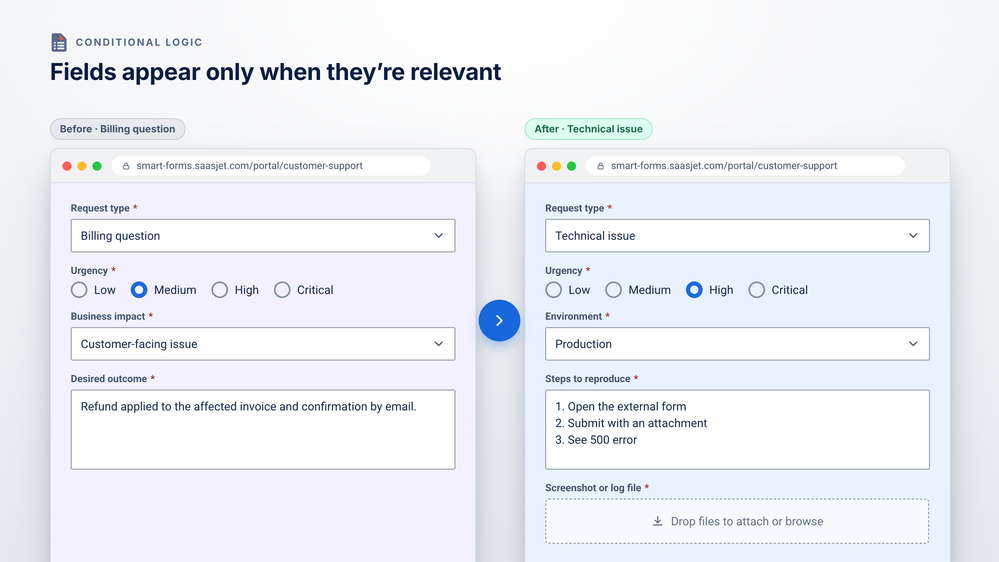Choose High urgency in the left form

click(x=220, y=290)
